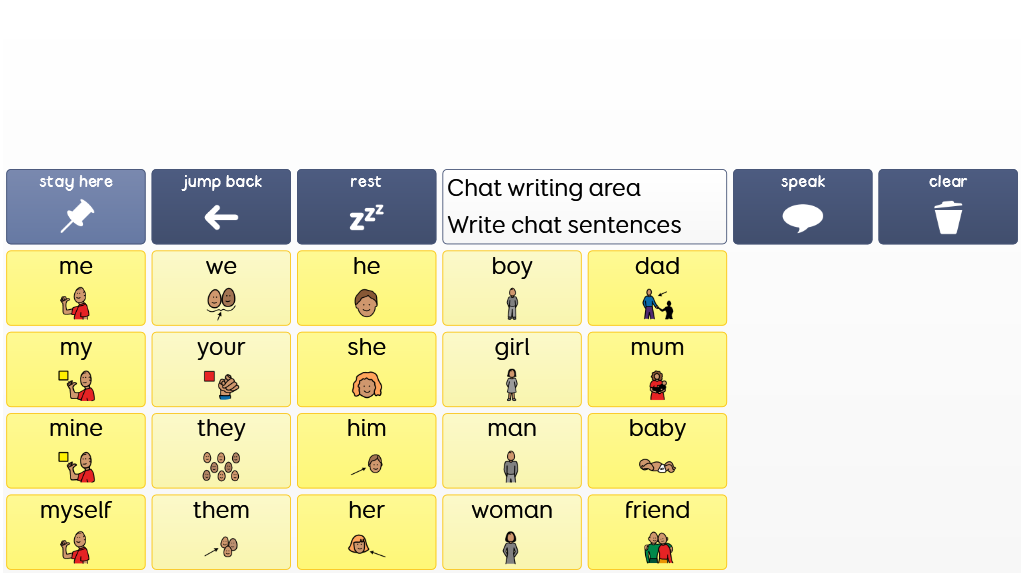Click inside the chat writing area
The image size is (1024, 576).
pos(584,206)
